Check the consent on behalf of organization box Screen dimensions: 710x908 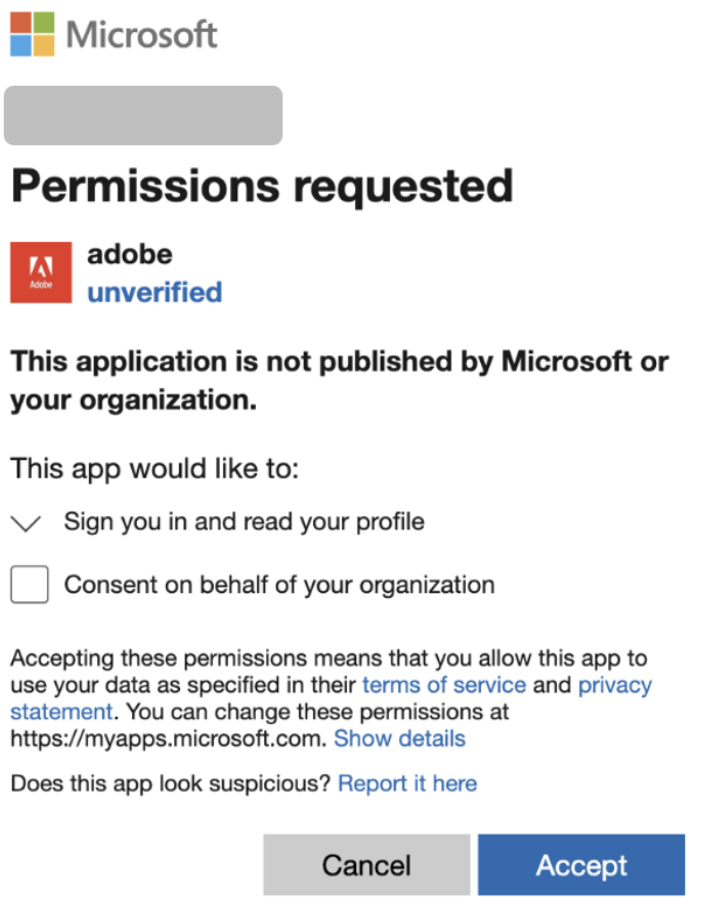29,584
